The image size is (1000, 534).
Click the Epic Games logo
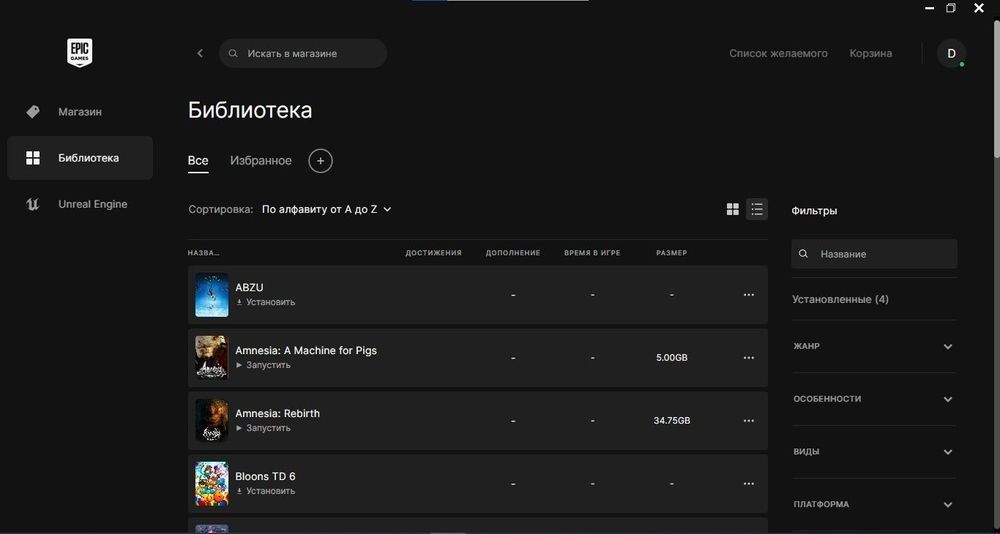click(x=80, y=52)
